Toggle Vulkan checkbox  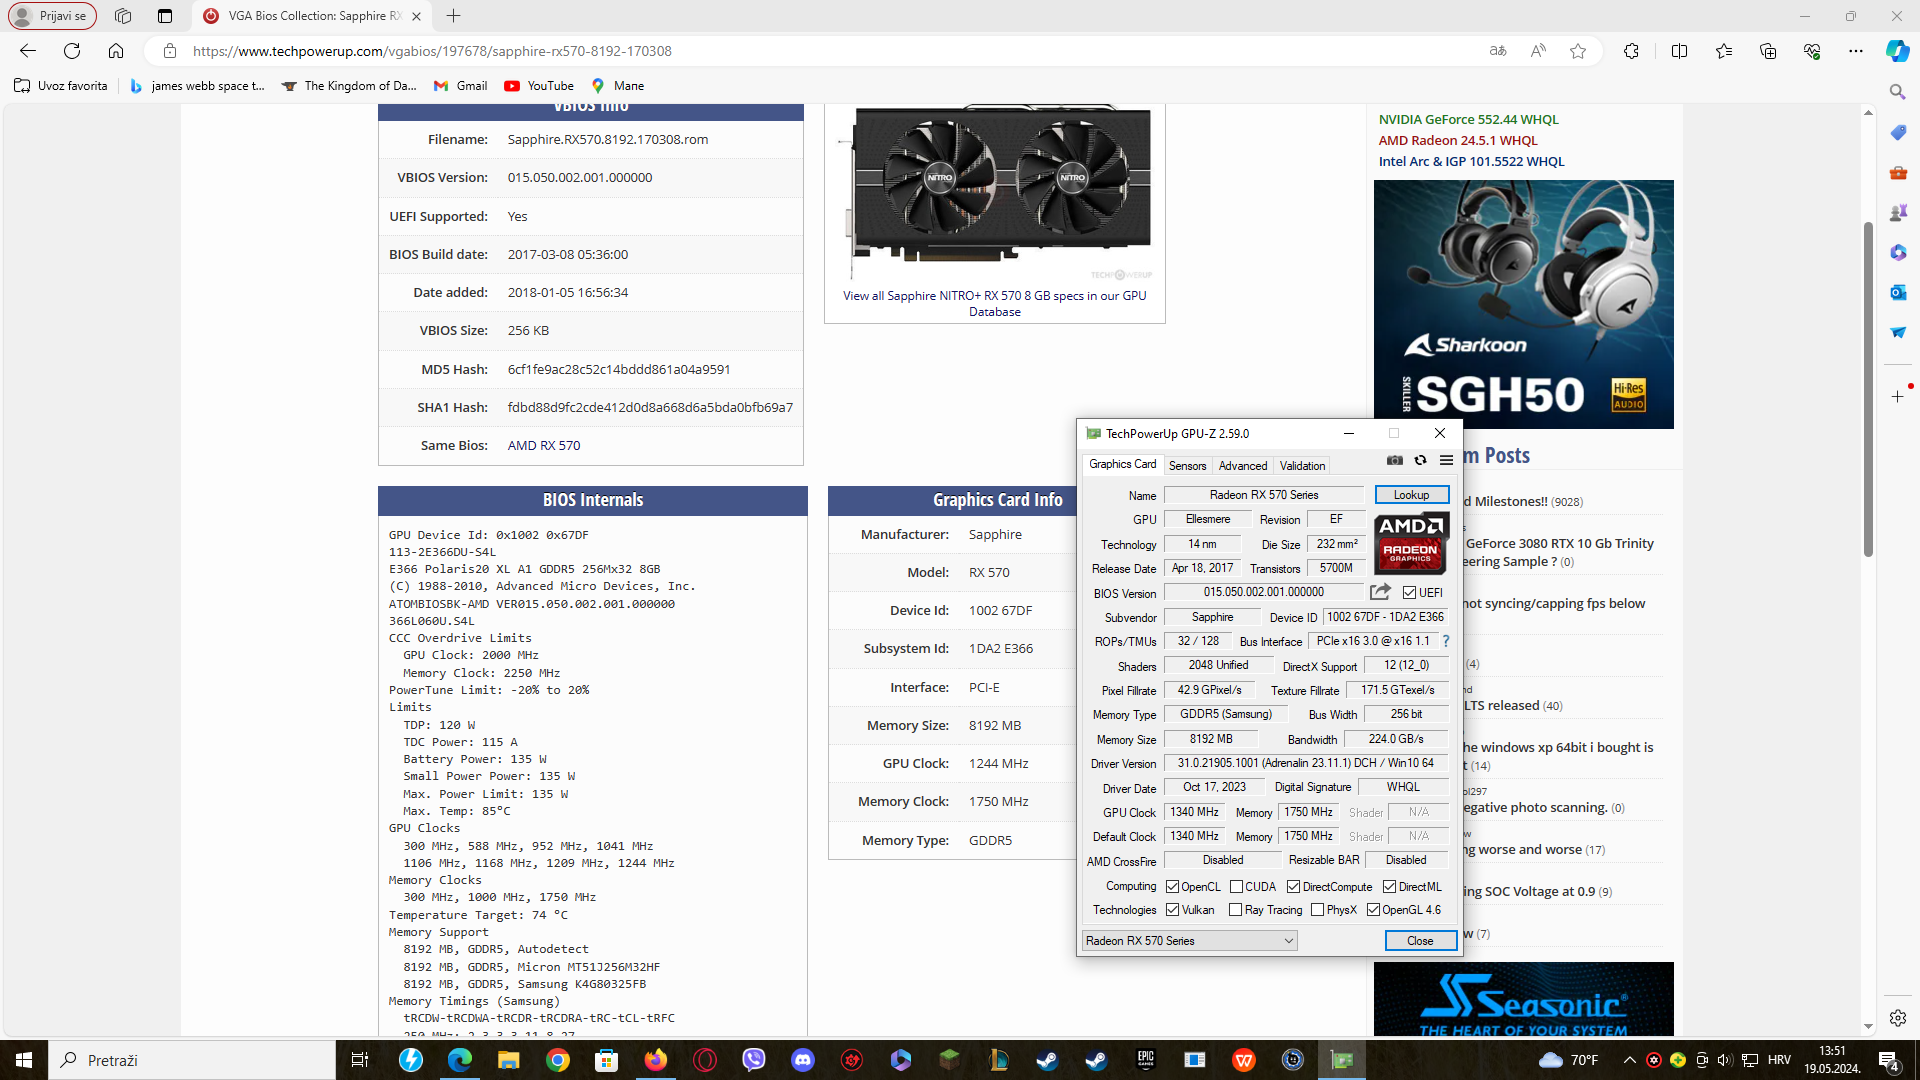tap(1172, 910)
